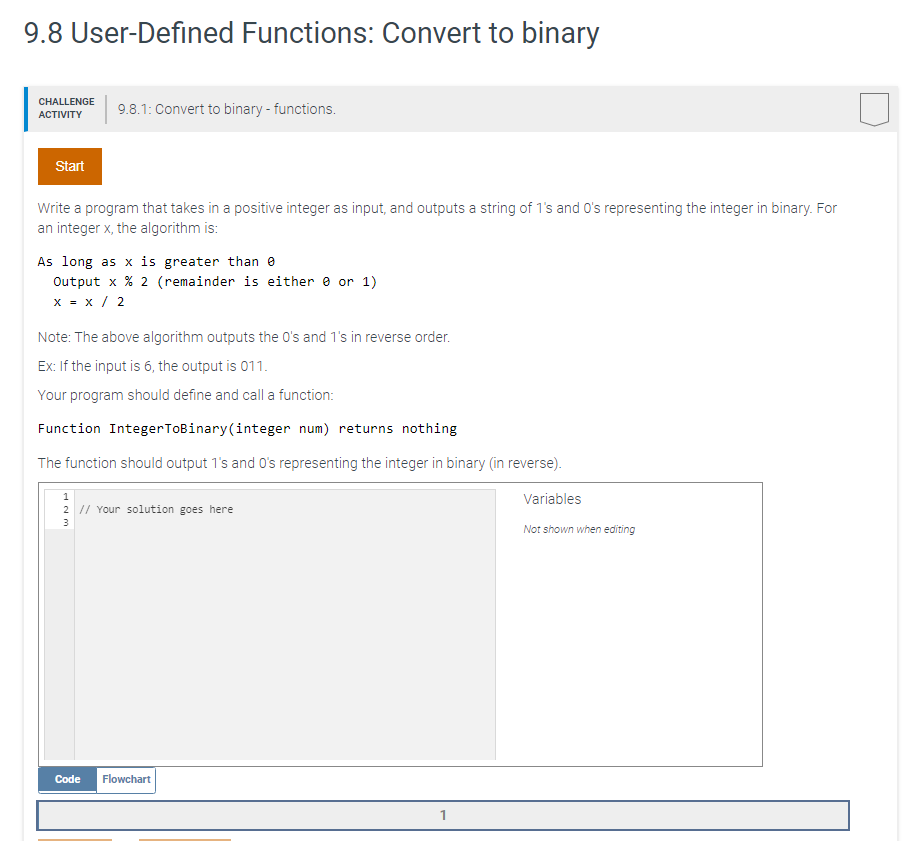Click the completion pennant icon top right
The width and height of the screenshot is (911, 841).
[874, 110]
